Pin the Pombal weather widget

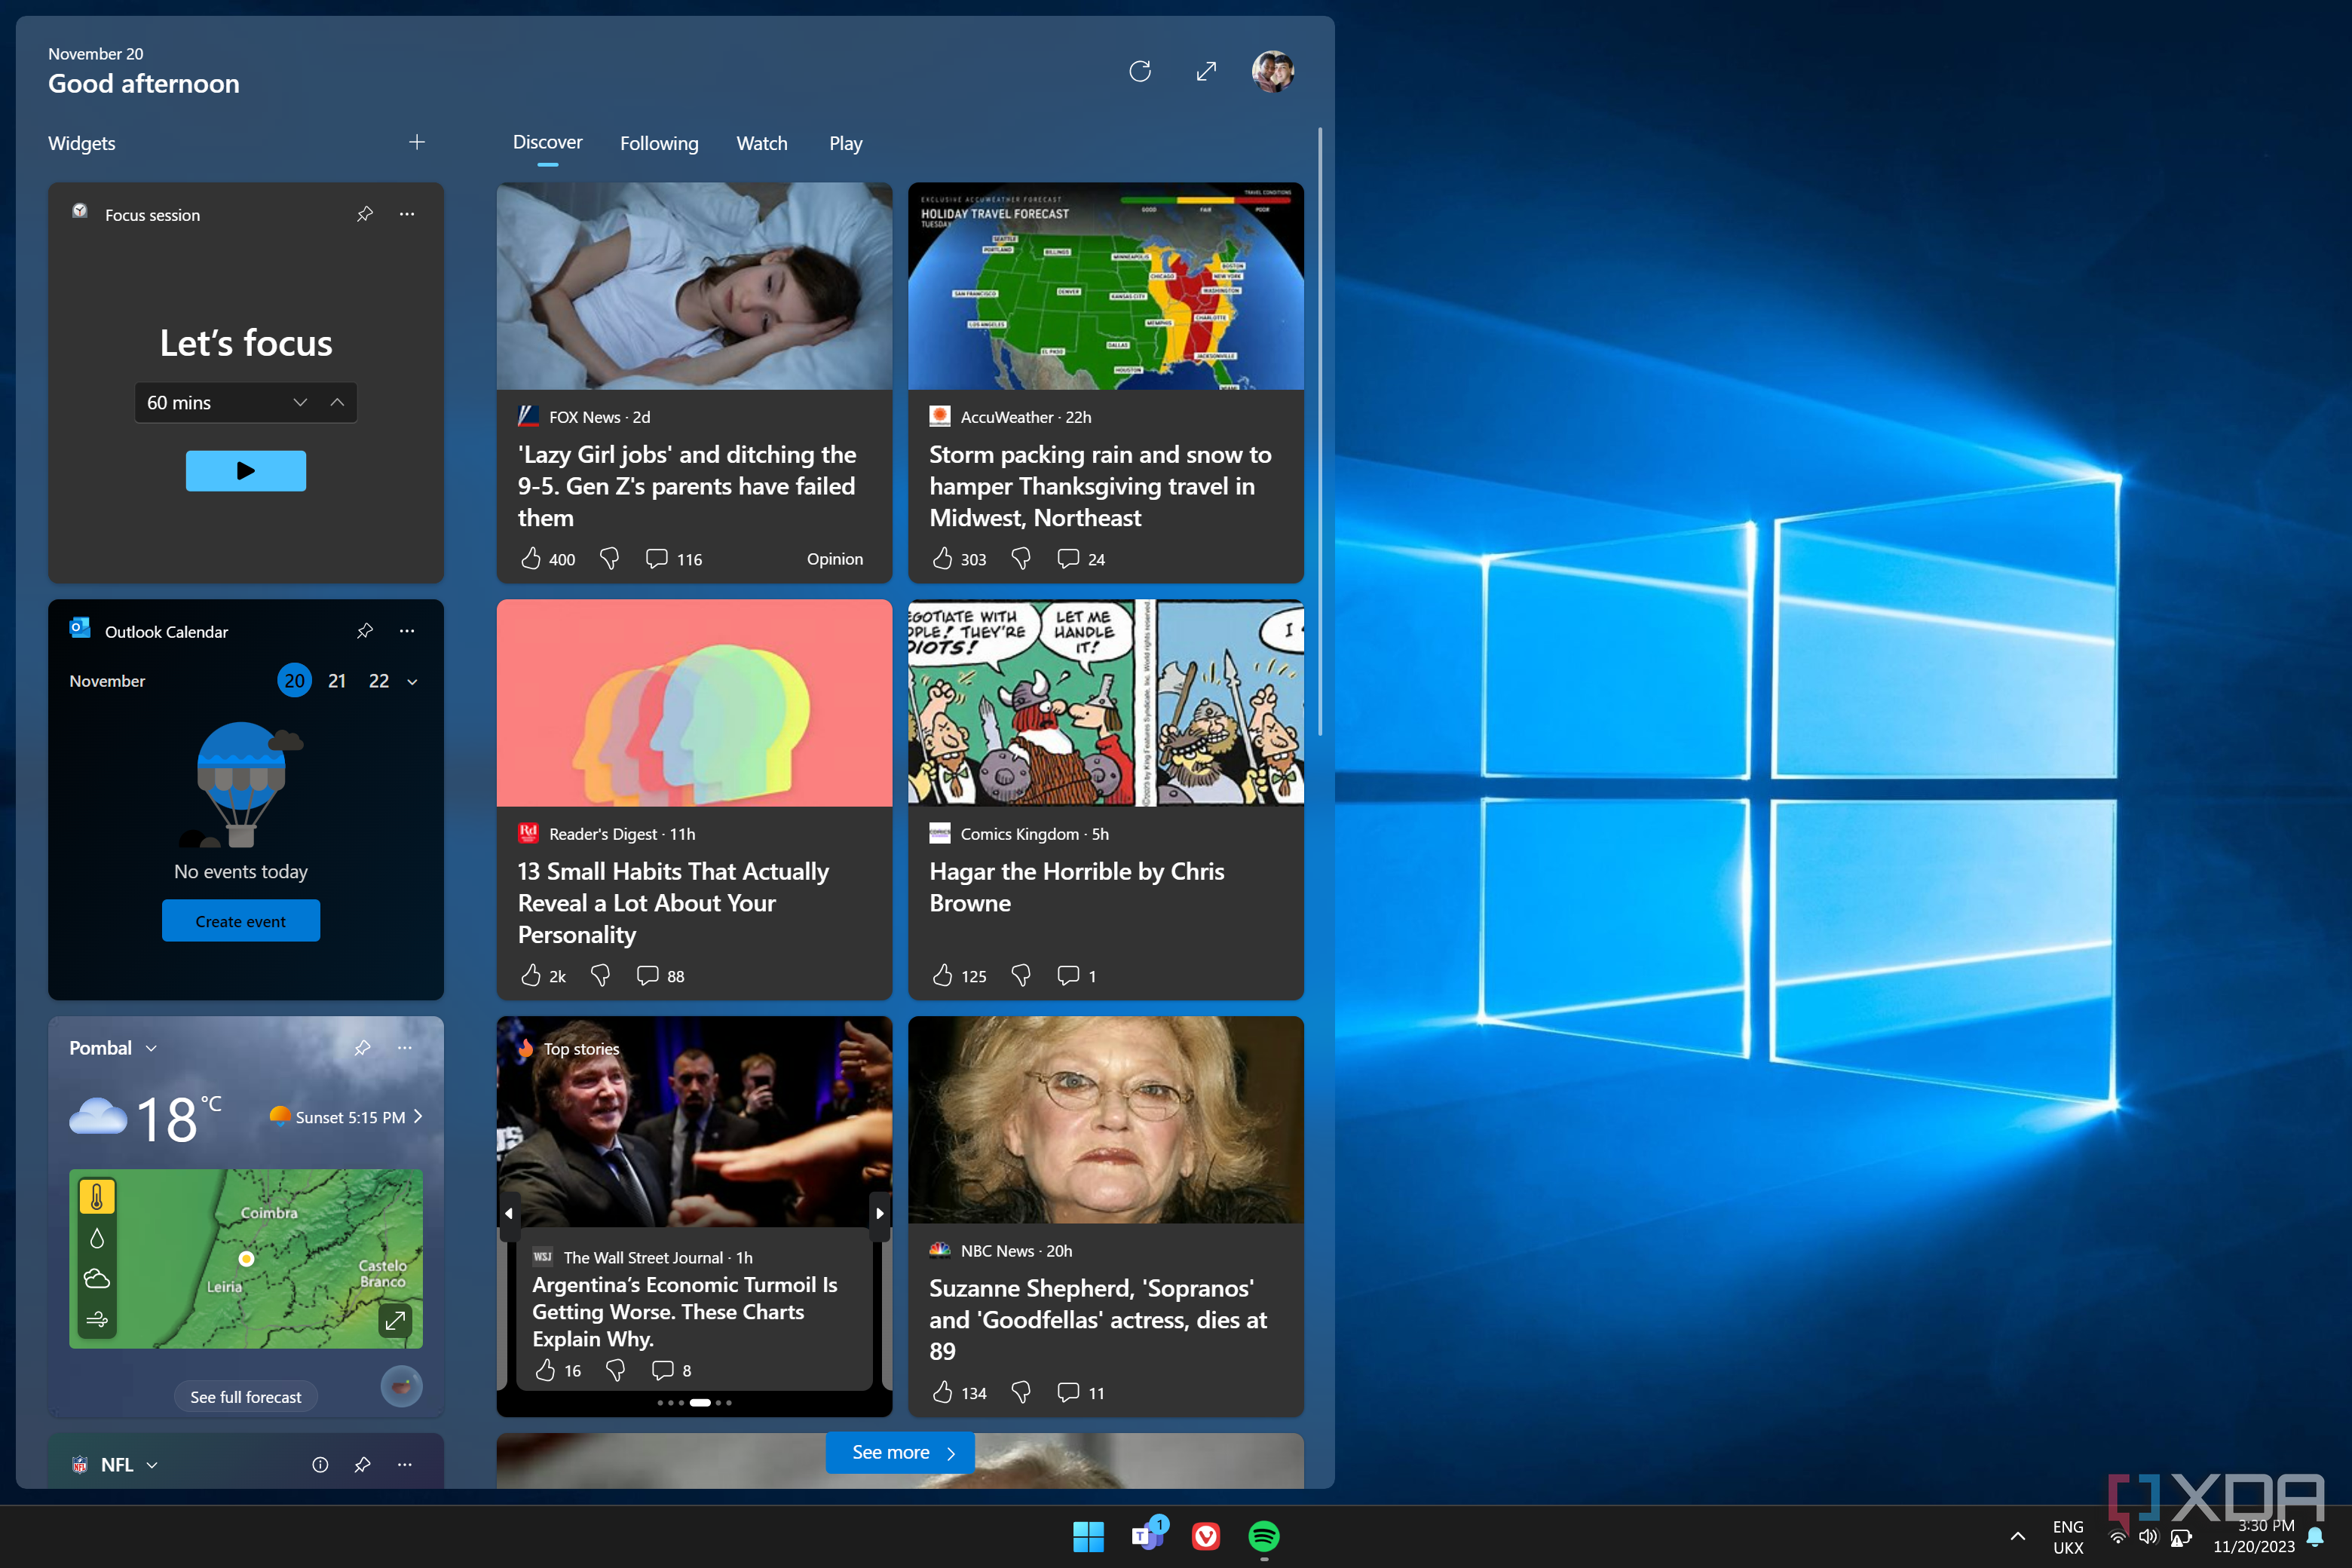click(363, 1047)
